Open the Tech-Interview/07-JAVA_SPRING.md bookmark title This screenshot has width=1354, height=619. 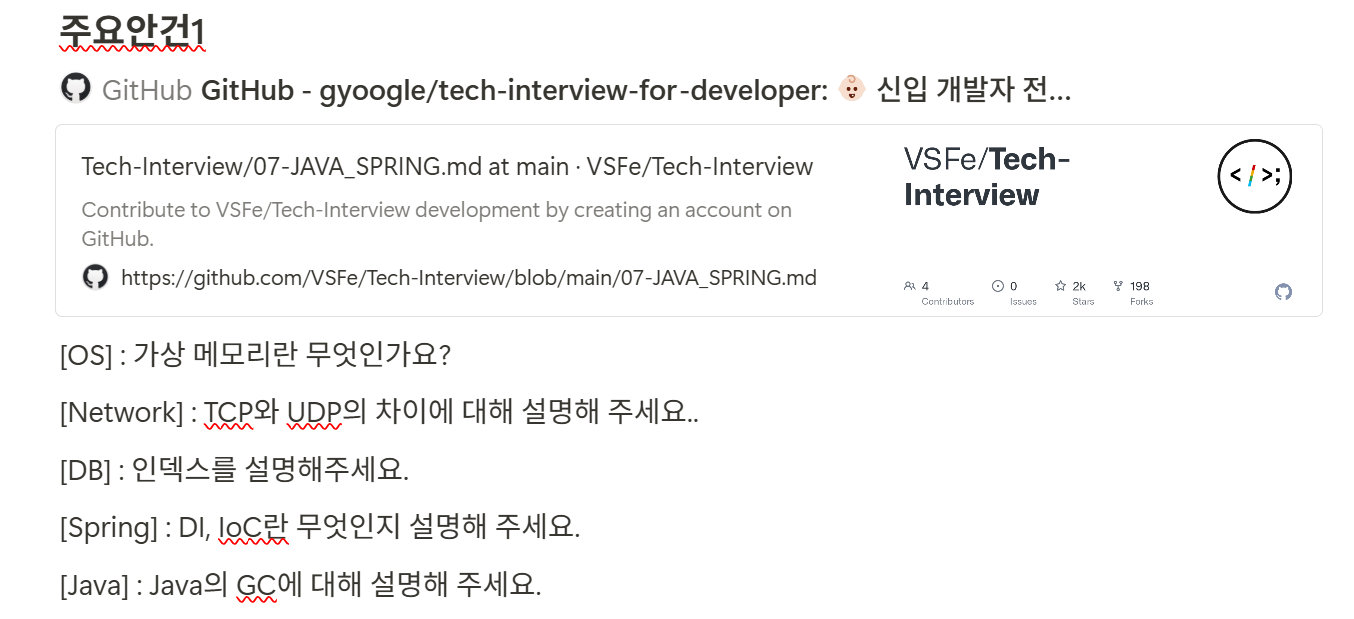pyautogui.click(x=447, y=167)
